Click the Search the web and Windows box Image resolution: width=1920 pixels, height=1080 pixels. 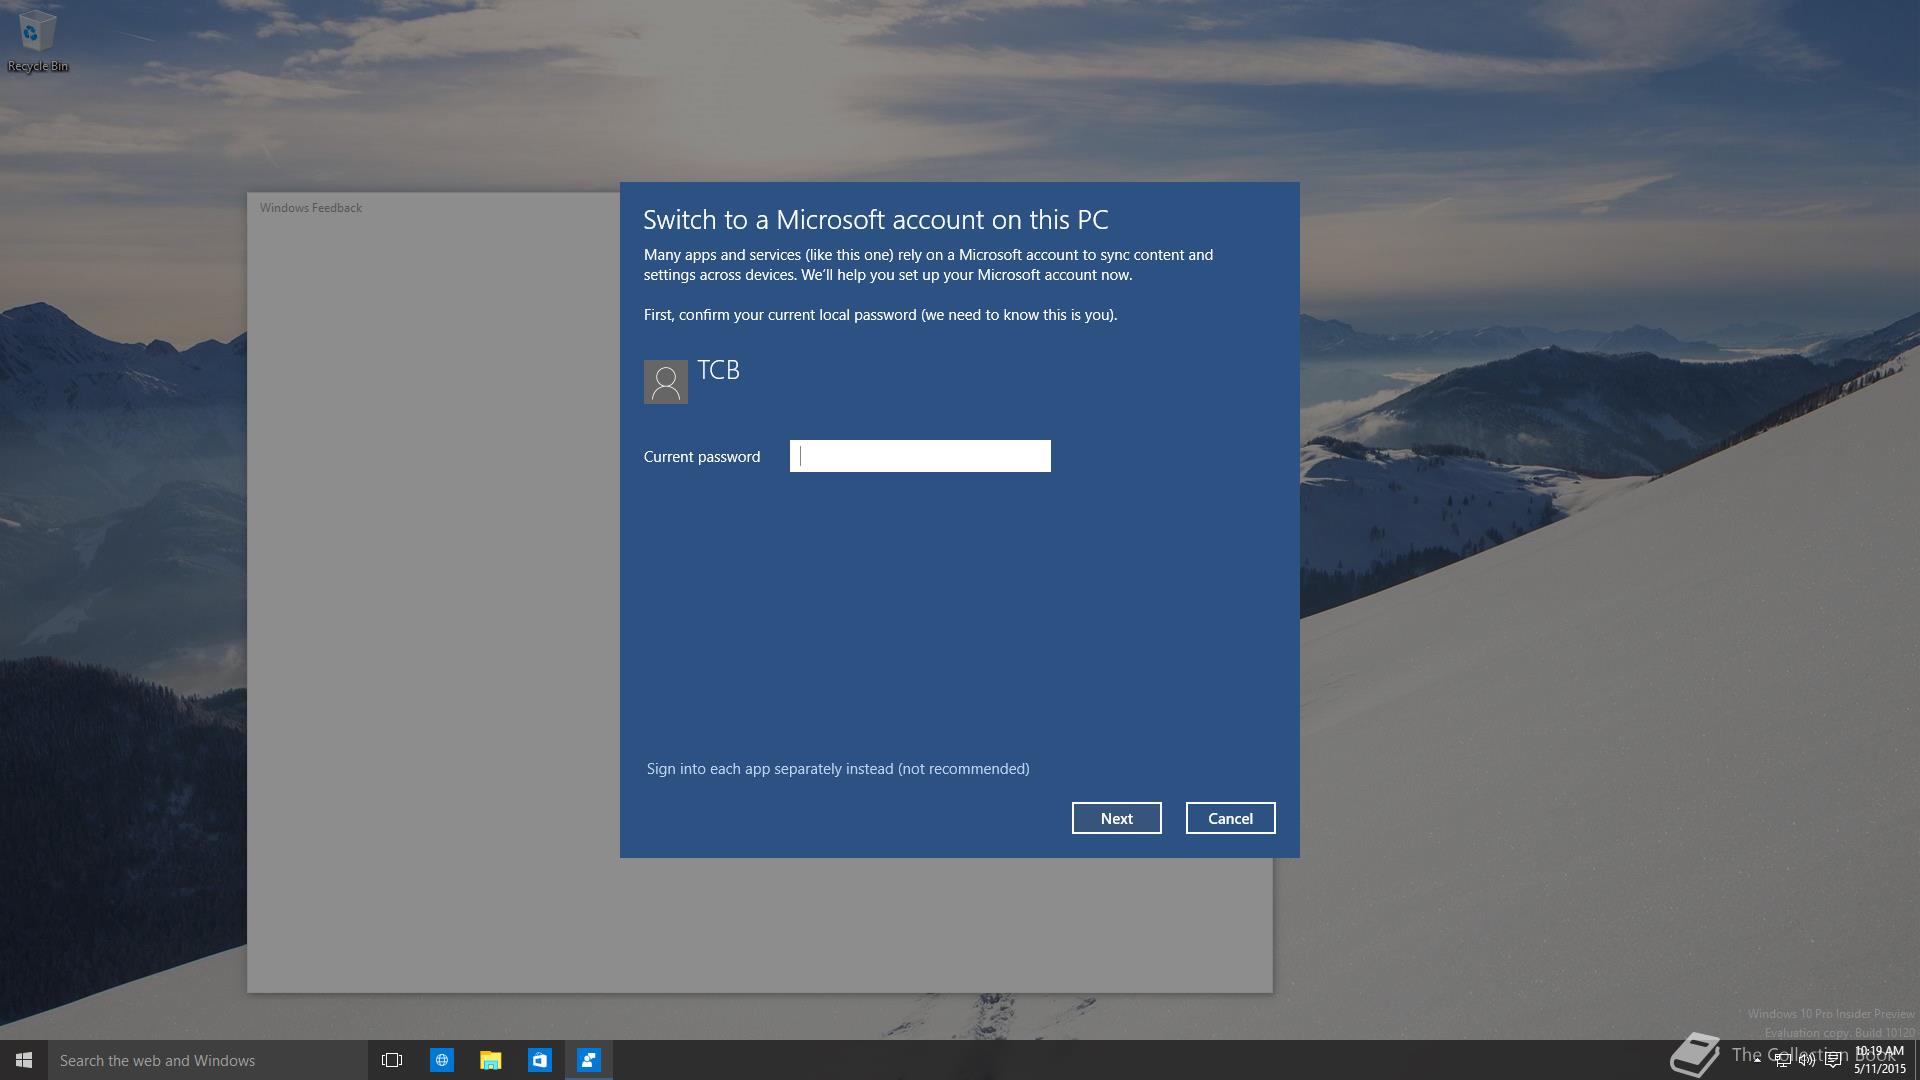click(x=208, y=1060)
